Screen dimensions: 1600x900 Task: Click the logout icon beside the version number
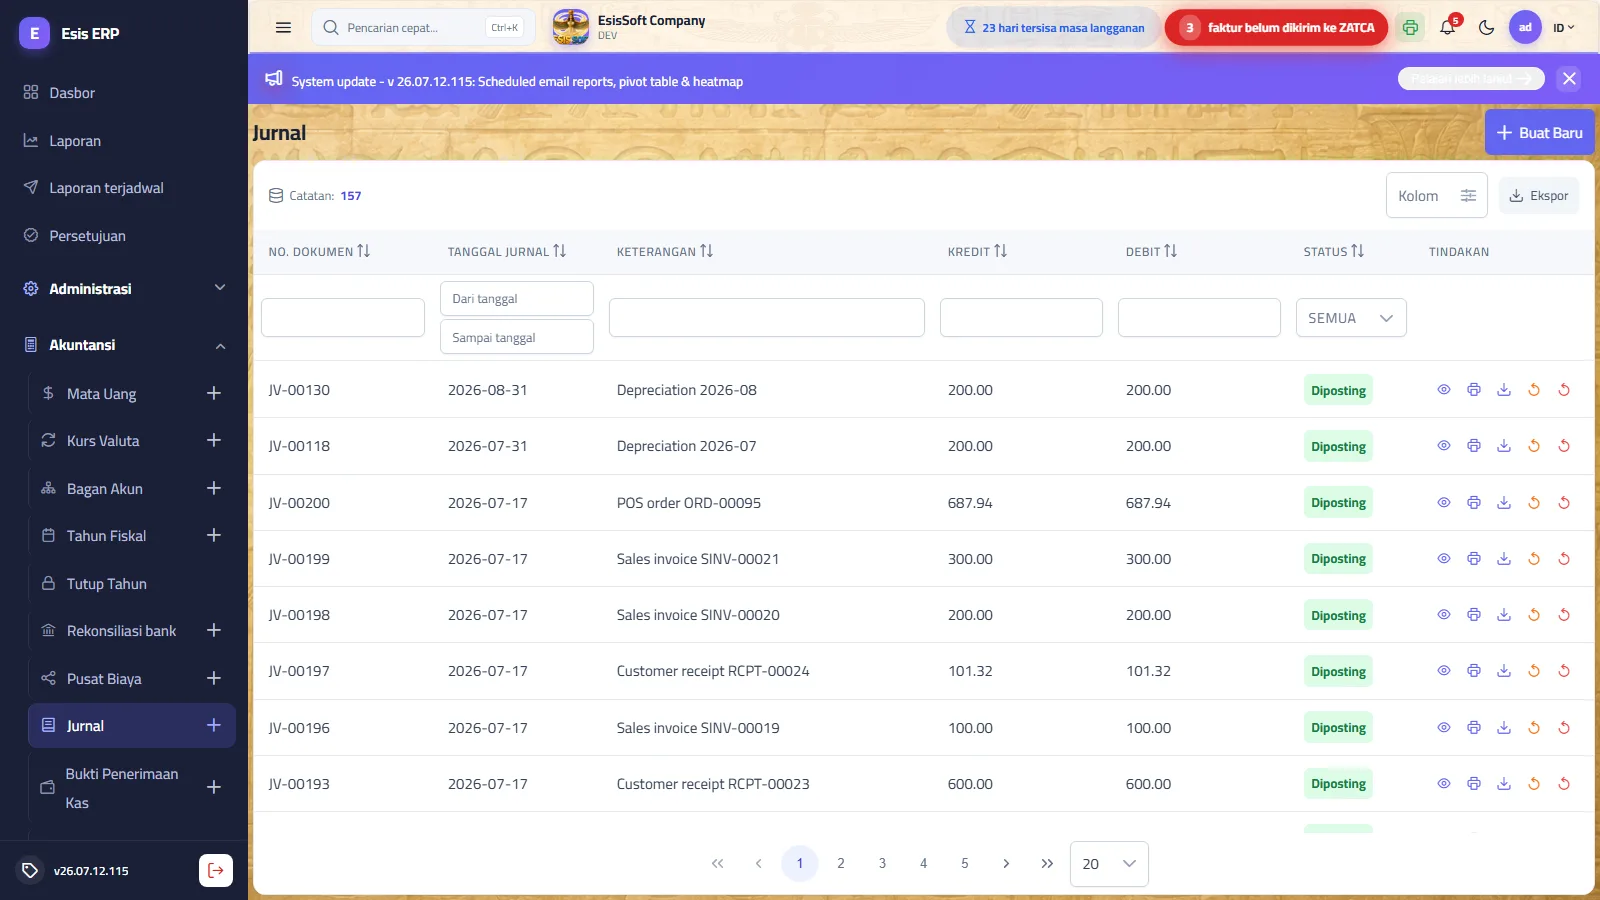point(216,870)
